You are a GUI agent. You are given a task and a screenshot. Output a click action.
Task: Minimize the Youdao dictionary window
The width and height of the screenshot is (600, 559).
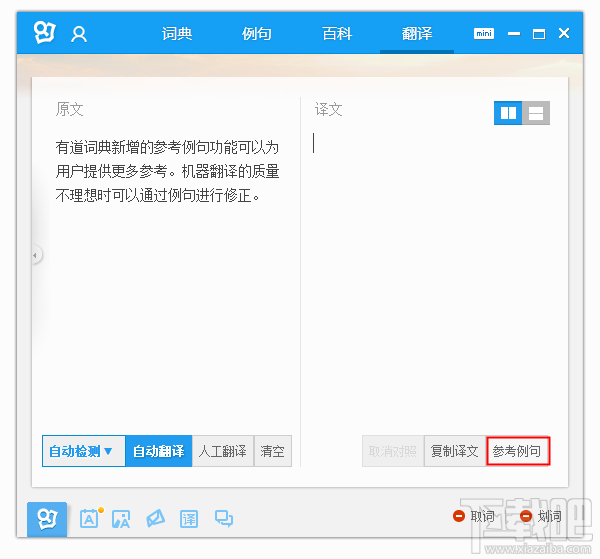[x=514, y=34]
